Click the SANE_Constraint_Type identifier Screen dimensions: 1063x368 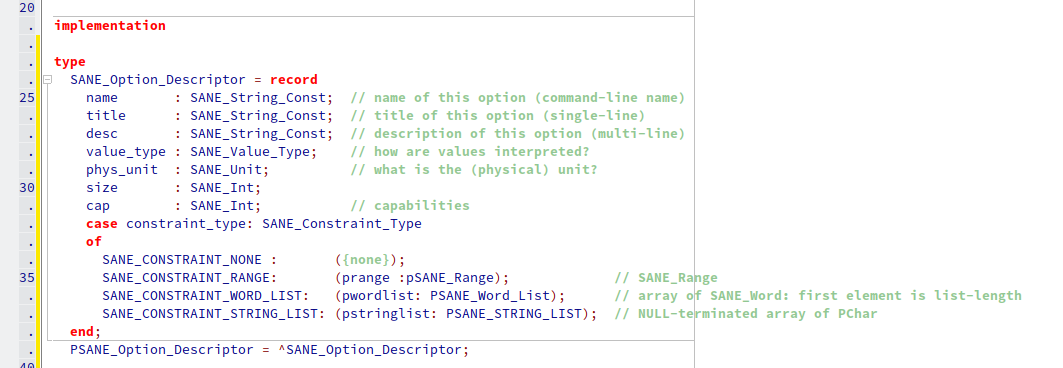coord(342,224)
